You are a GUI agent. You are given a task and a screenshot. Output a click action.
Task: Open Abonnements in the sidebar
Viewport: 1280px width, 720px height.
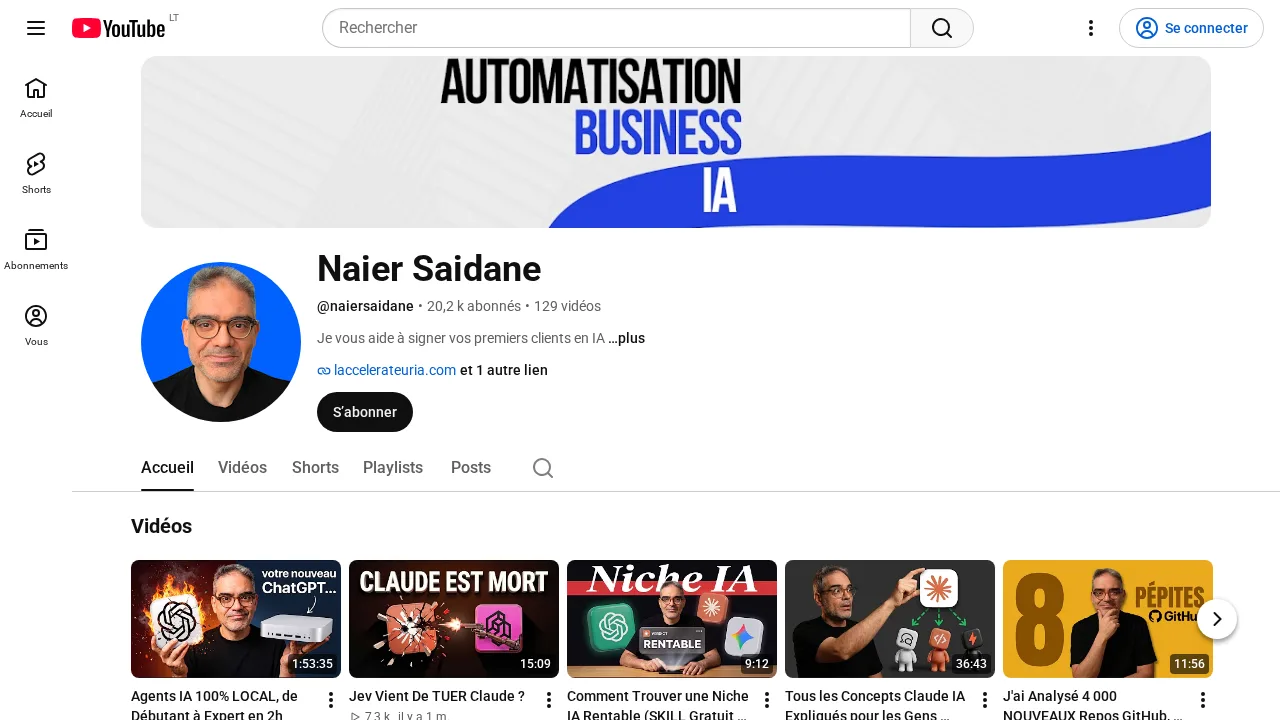36,250
